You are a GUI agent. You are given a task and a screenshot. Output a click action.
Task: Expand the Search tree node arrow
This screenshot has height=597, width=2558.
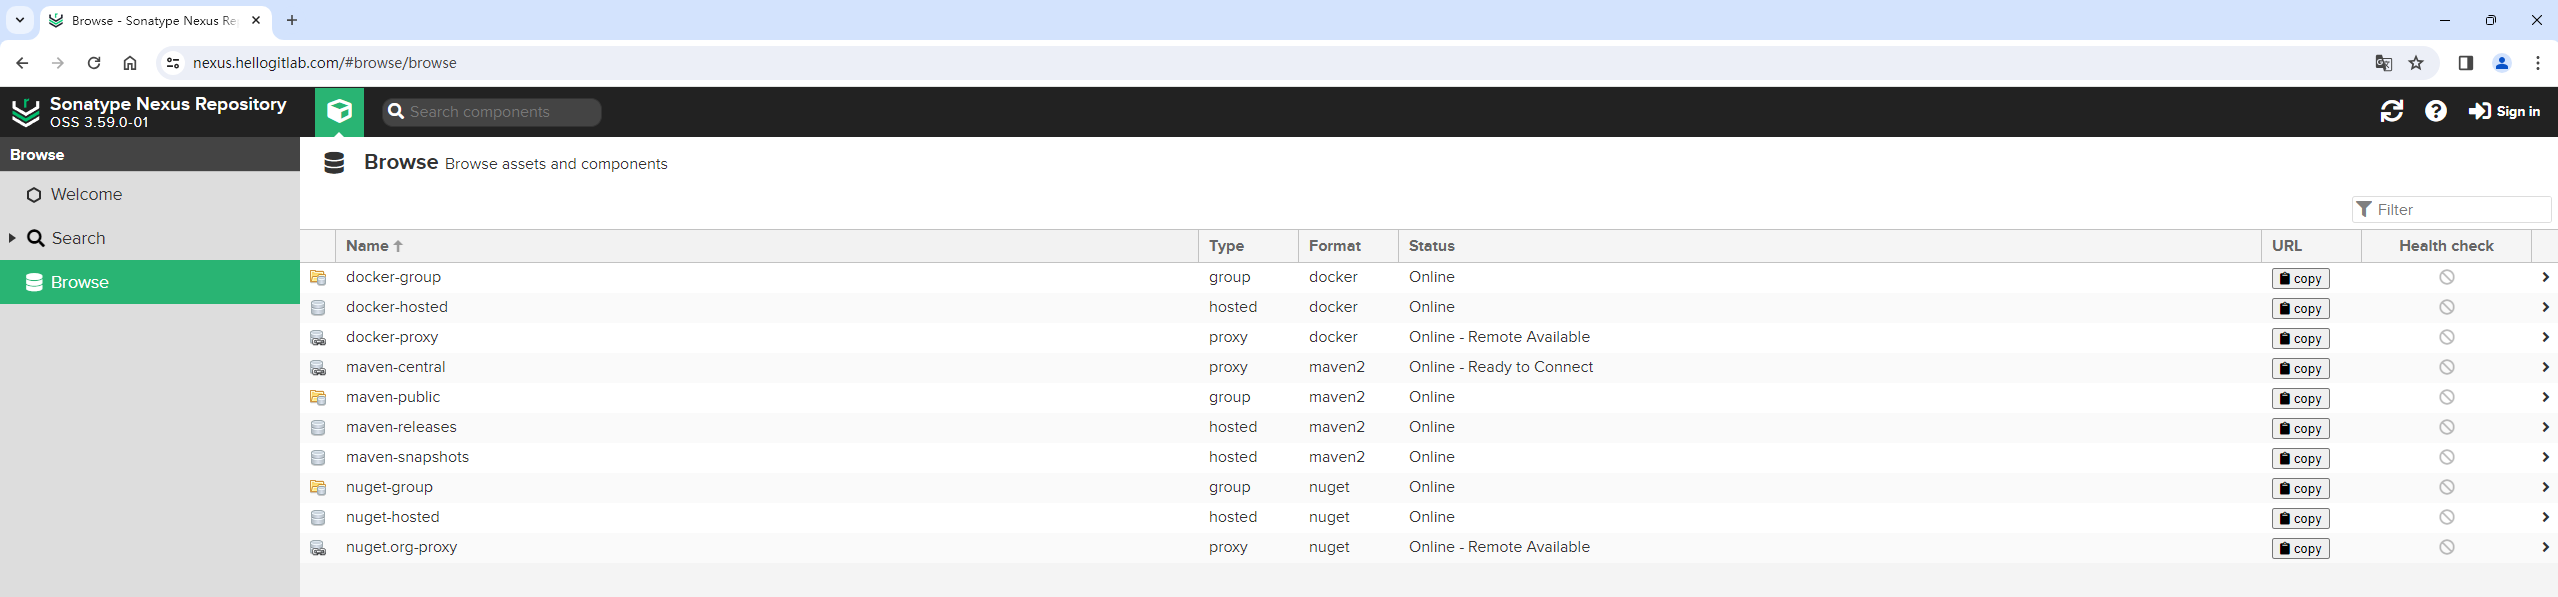pos(12,238)
